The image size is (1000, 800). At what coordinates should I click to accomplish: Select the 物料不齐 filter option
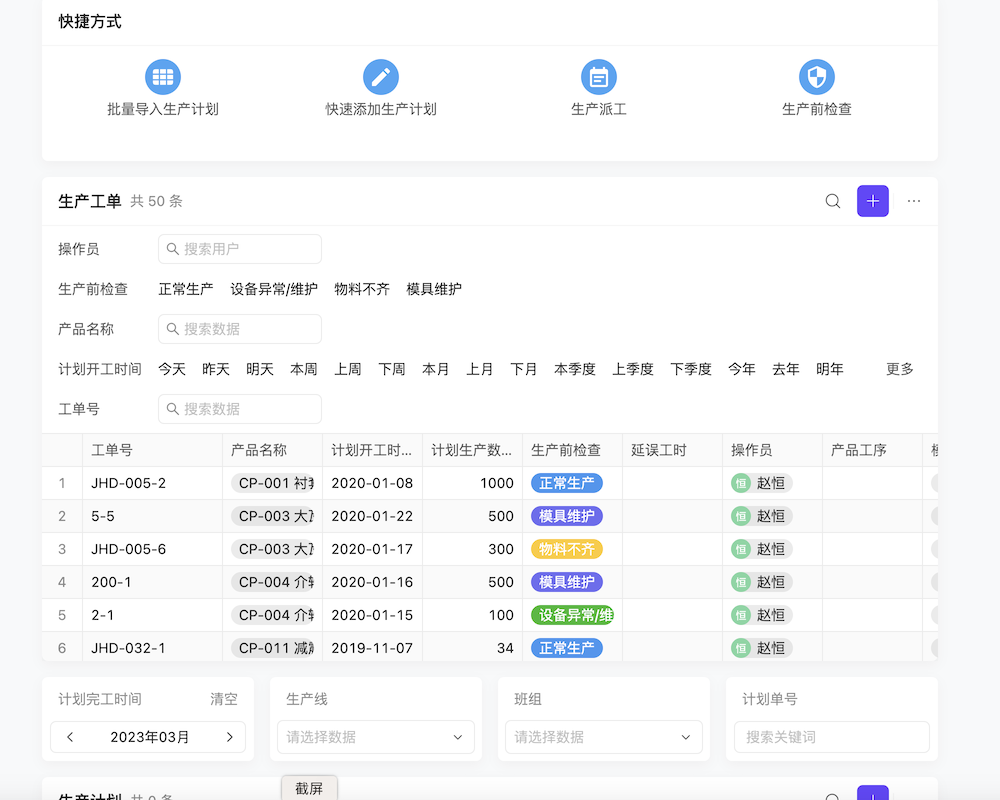[x=362, y=289]
